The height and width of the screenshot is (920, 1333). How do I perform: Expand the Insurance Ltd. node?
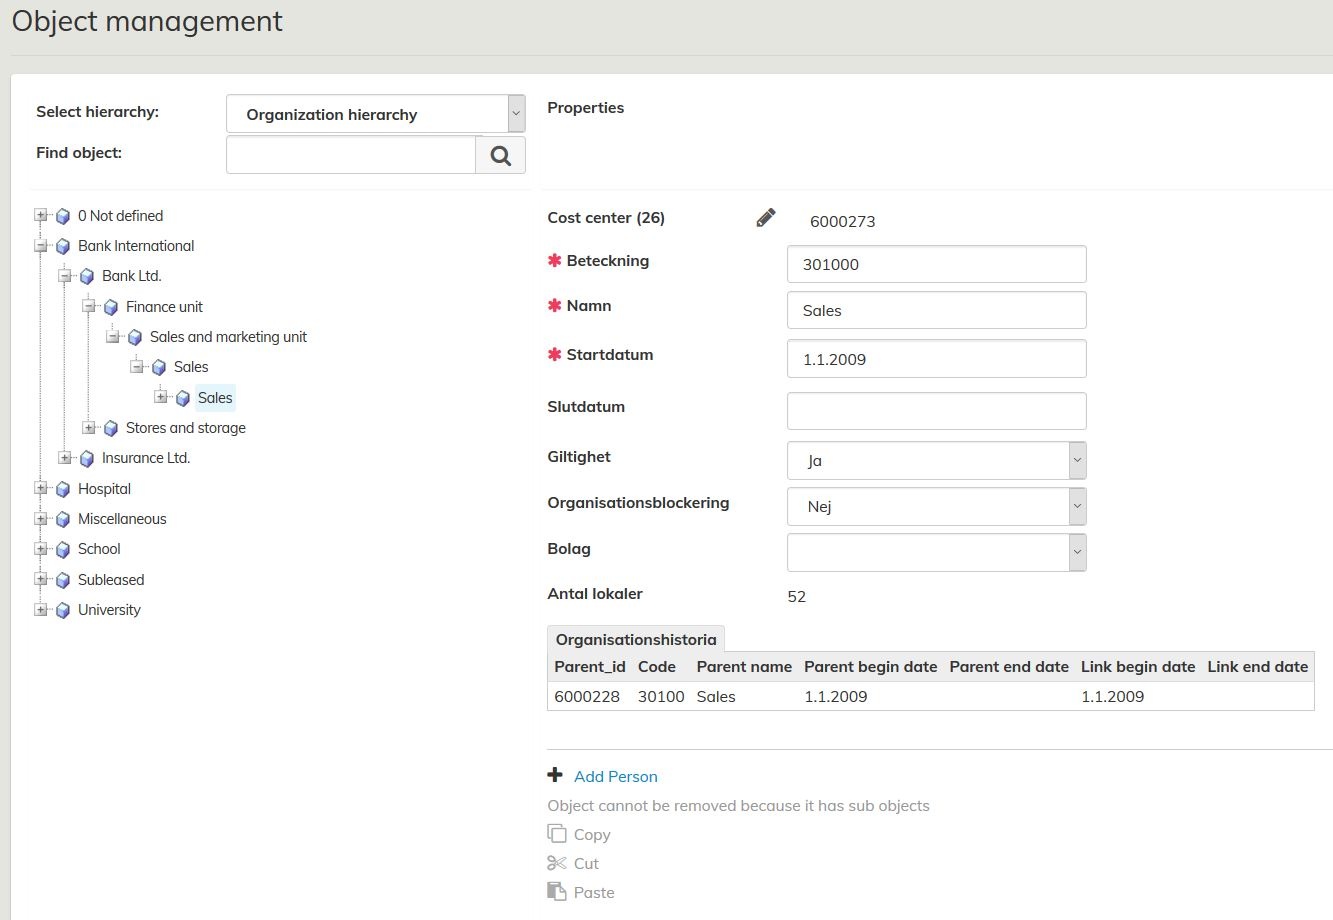(x=65, y=458)
